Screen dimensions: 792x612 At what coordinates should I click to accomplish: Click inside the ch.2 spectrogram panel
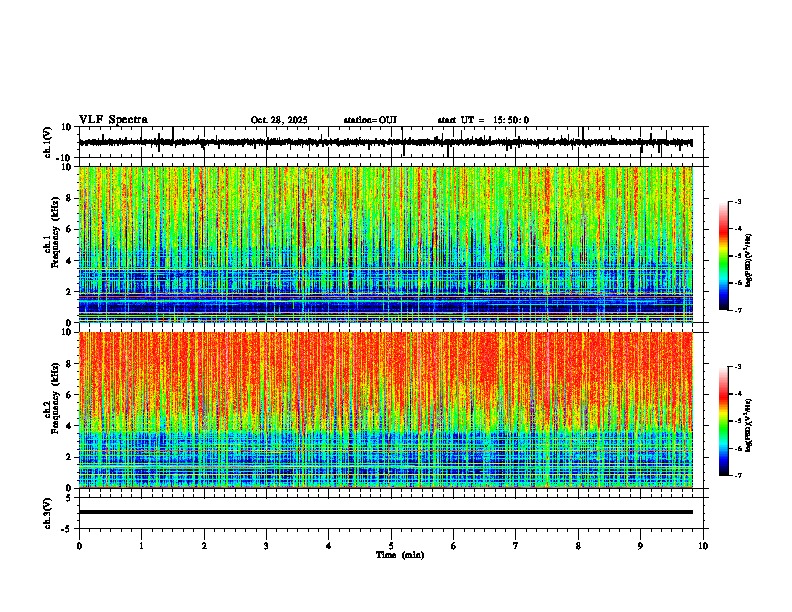(x=386, y=410)
